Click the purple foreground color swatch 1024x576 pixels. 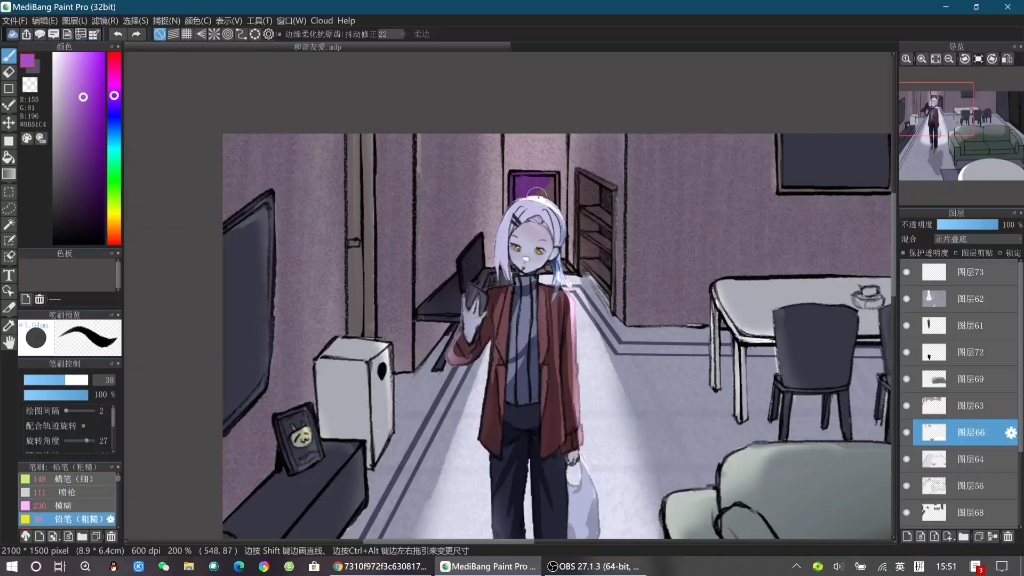pyautogui.click(x=27, y=61)
